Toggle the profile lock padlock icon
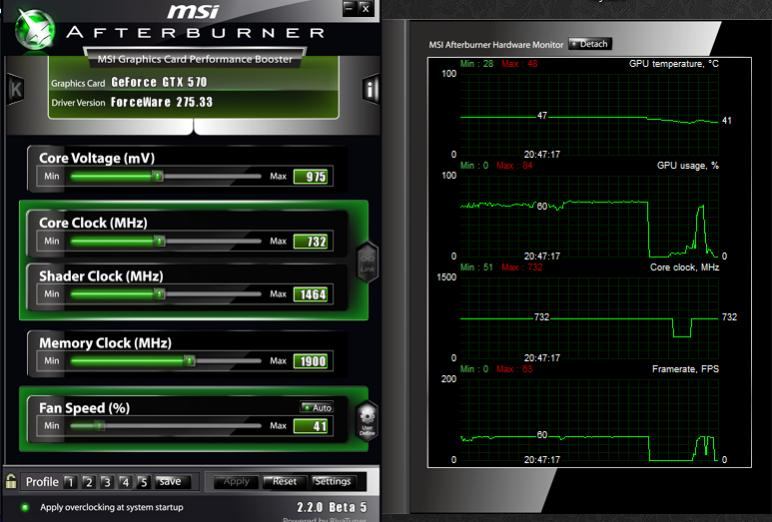The height and width of the screenshot is (522, 772). [x=11, y=481]
